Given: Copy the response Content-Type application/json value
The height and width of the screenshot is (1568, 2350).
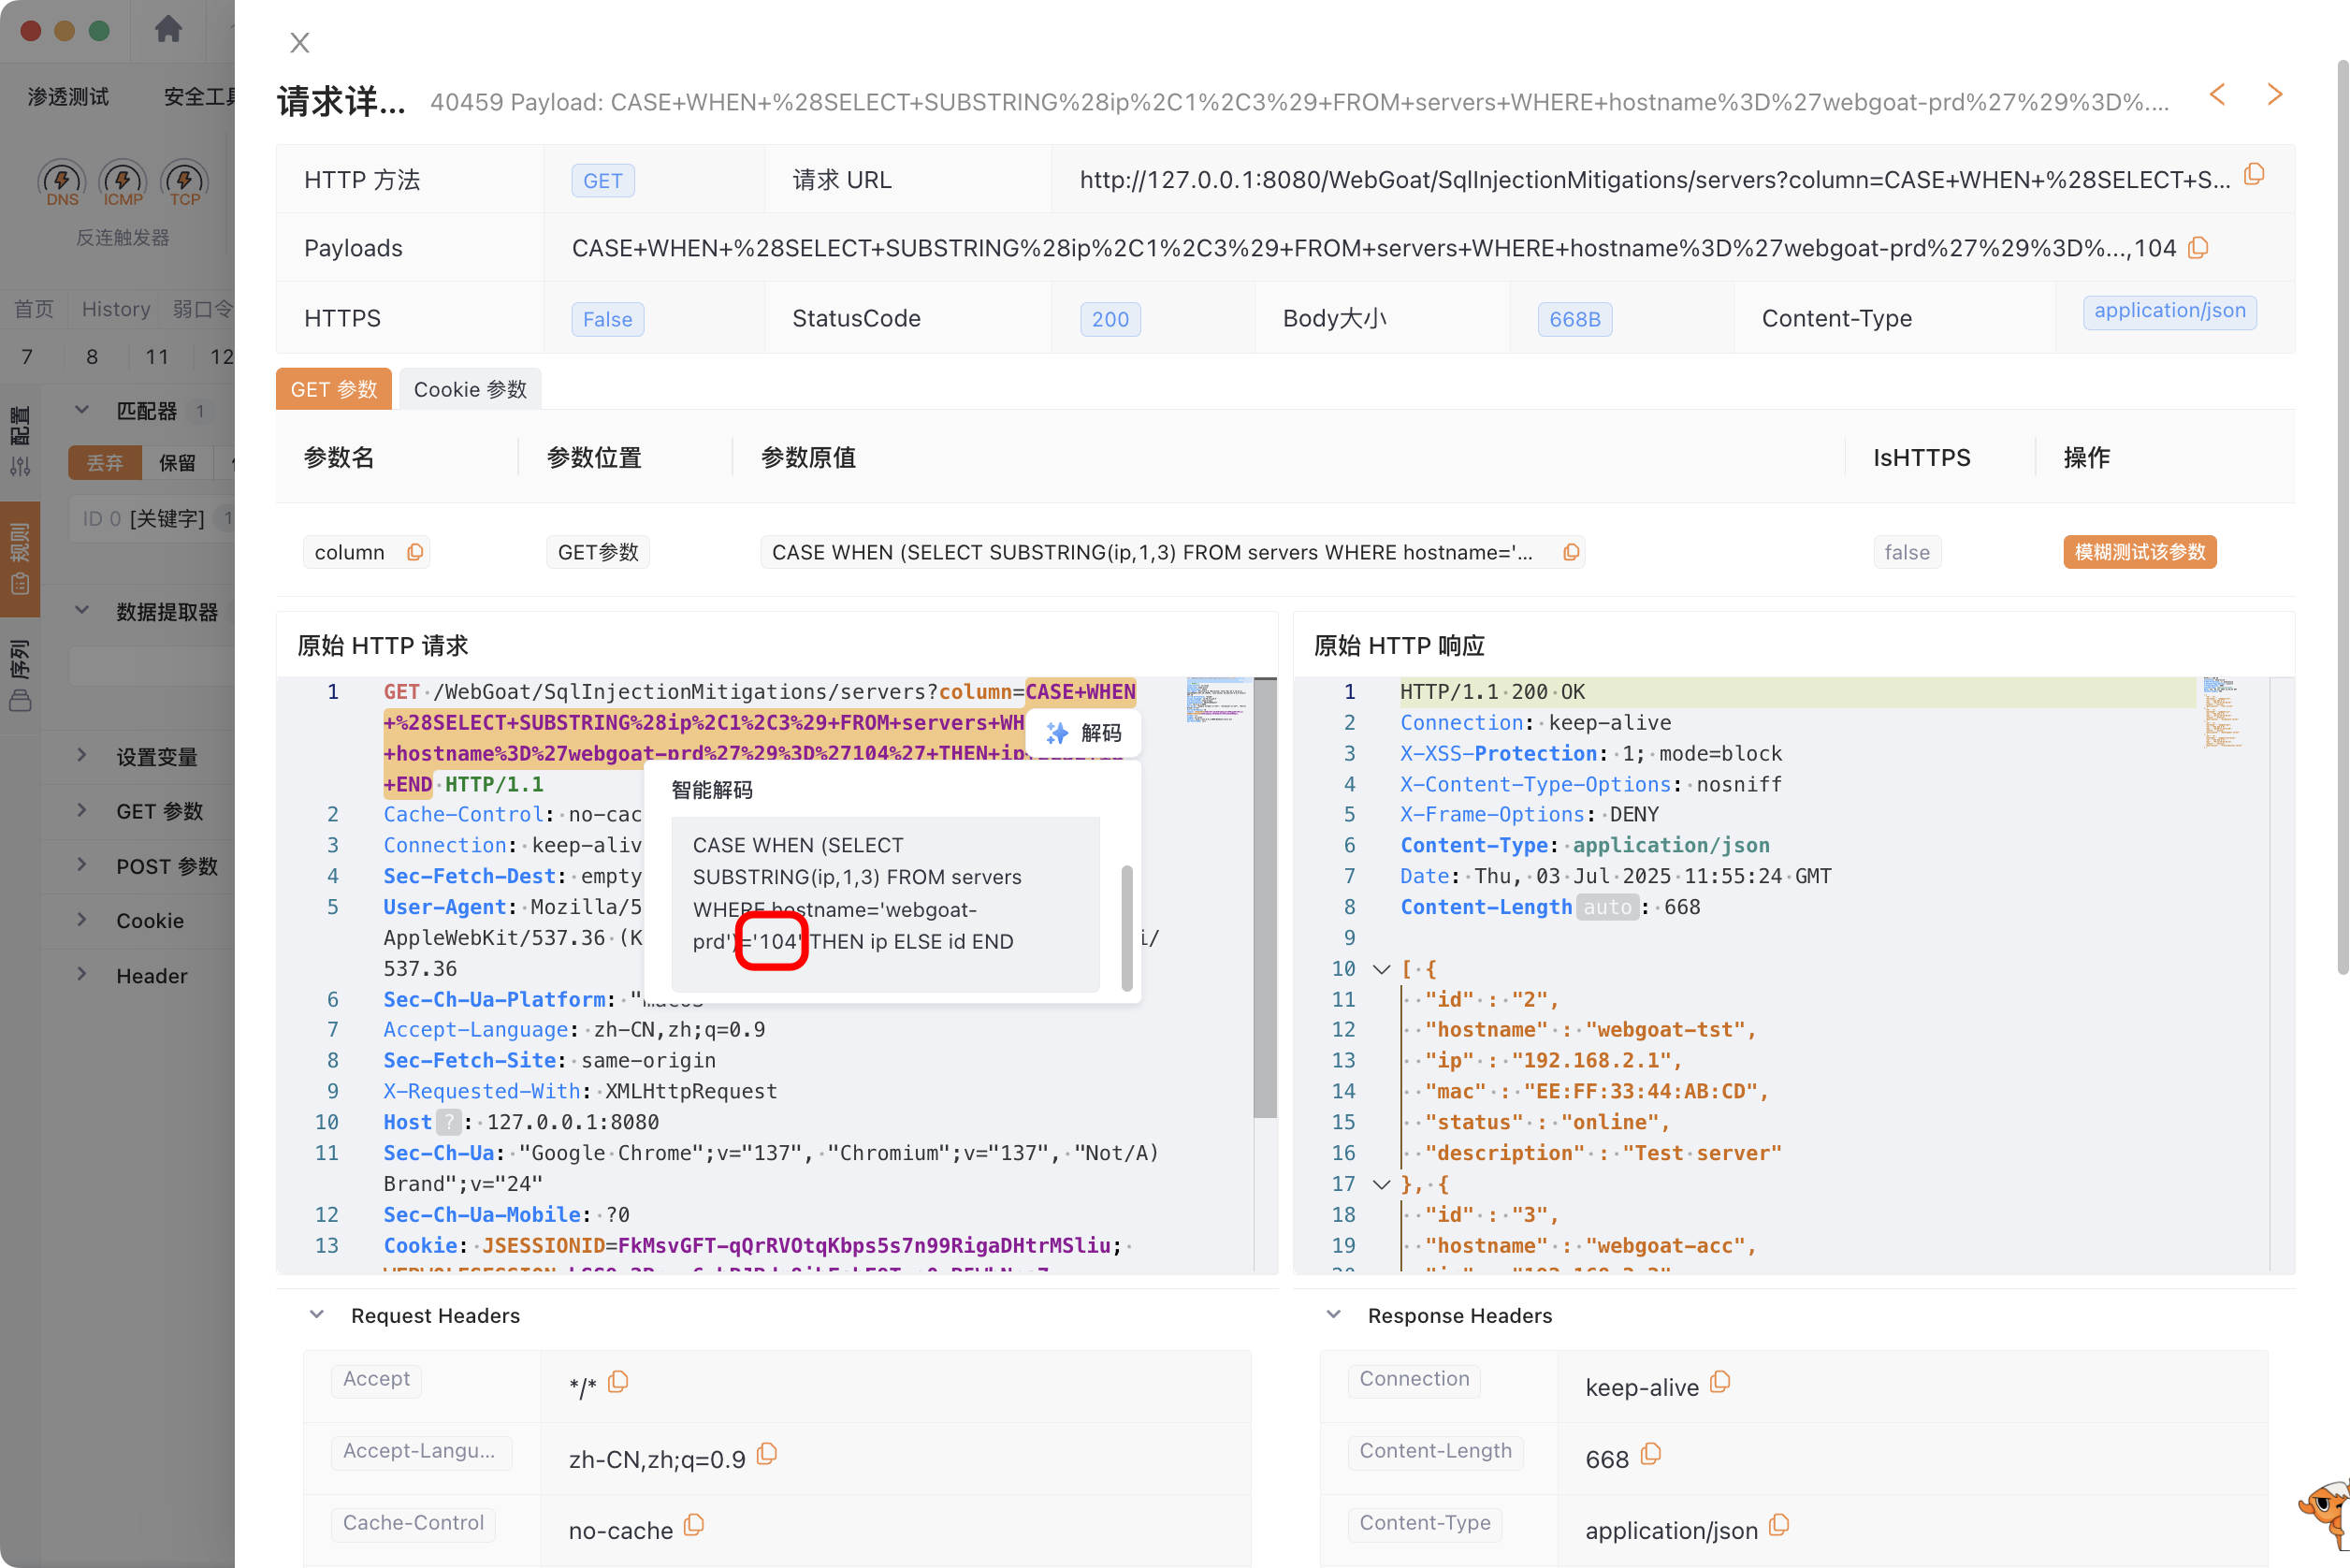Looking at the screenshot, I should (x=1779, y=1525).
